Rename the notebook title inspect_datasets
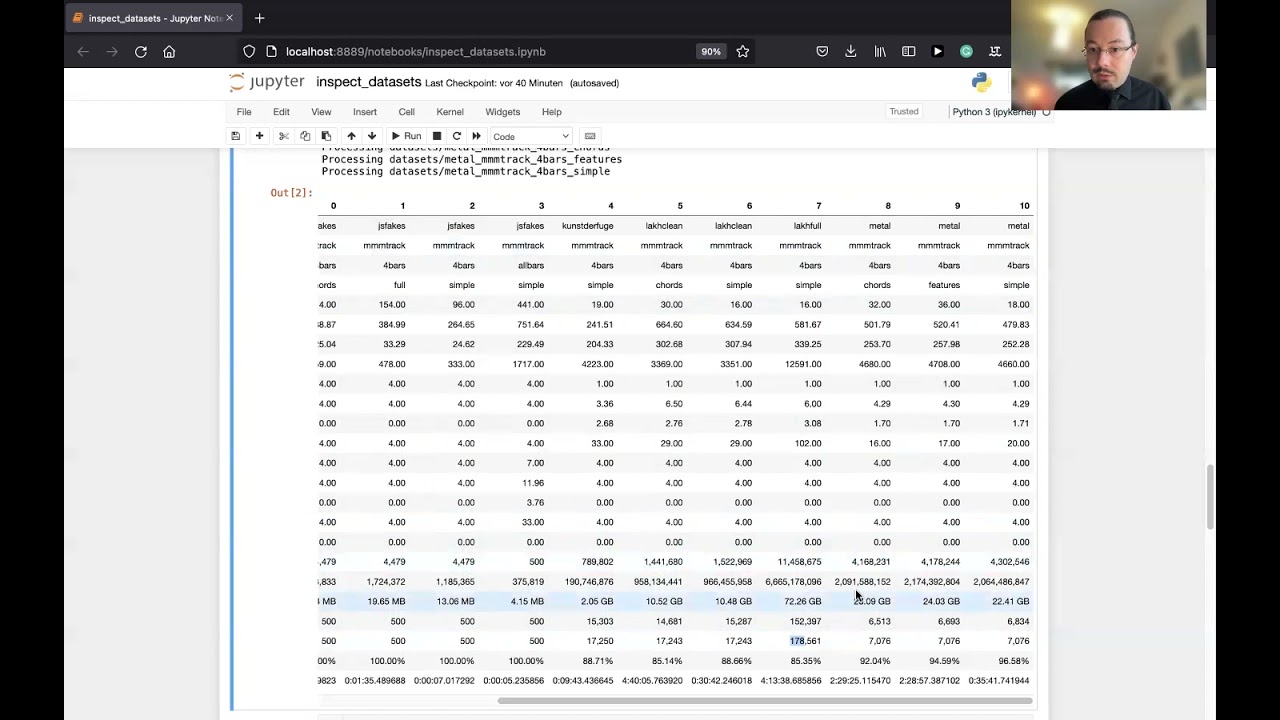The width and height of the screenshot is (1280, 720). click(369, 82)
